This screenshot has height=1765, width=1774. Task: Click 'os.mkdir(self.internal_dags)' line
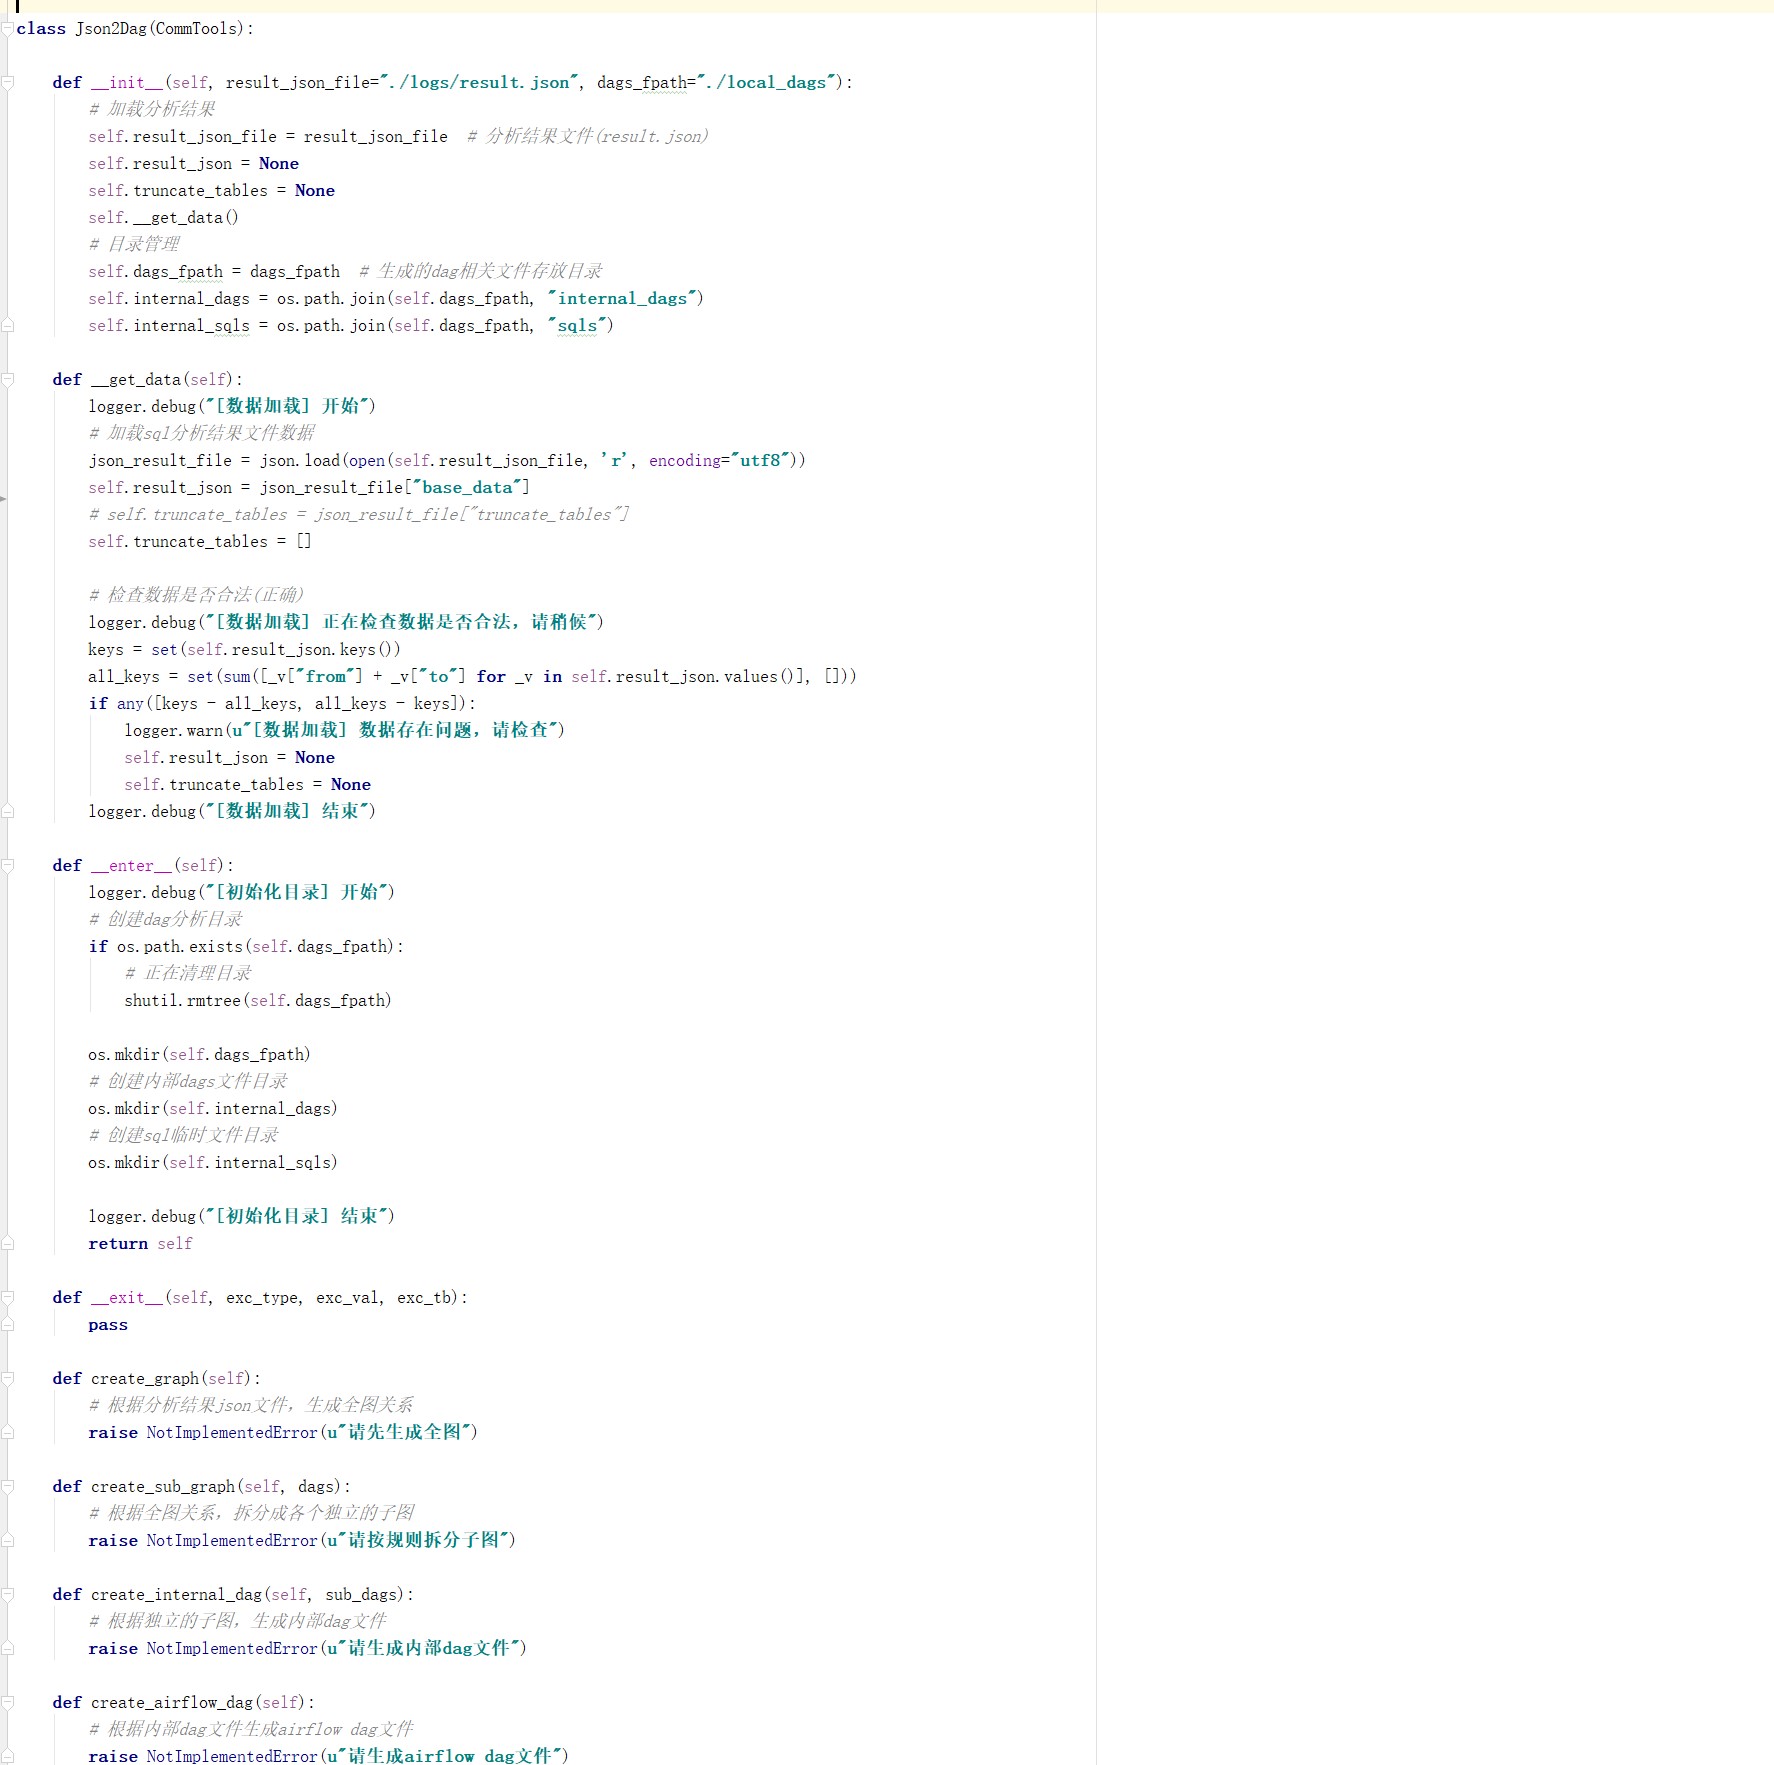213,1108
